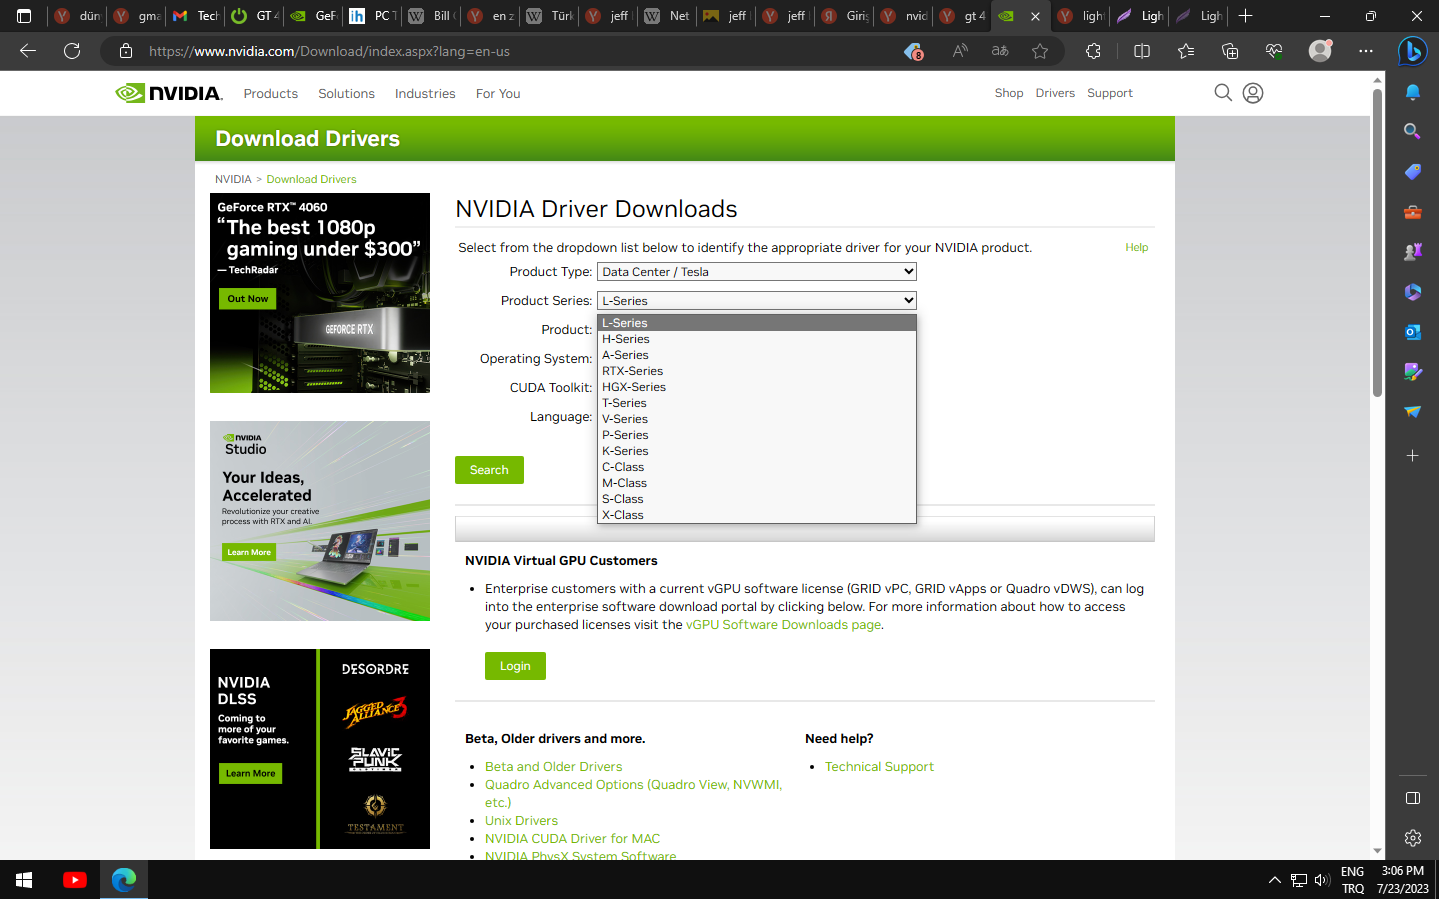Screen dimensions: 1439x899
Task: Open Bing chat sidebar icon
Action: pyautogui.click(x=1412, y=51)
